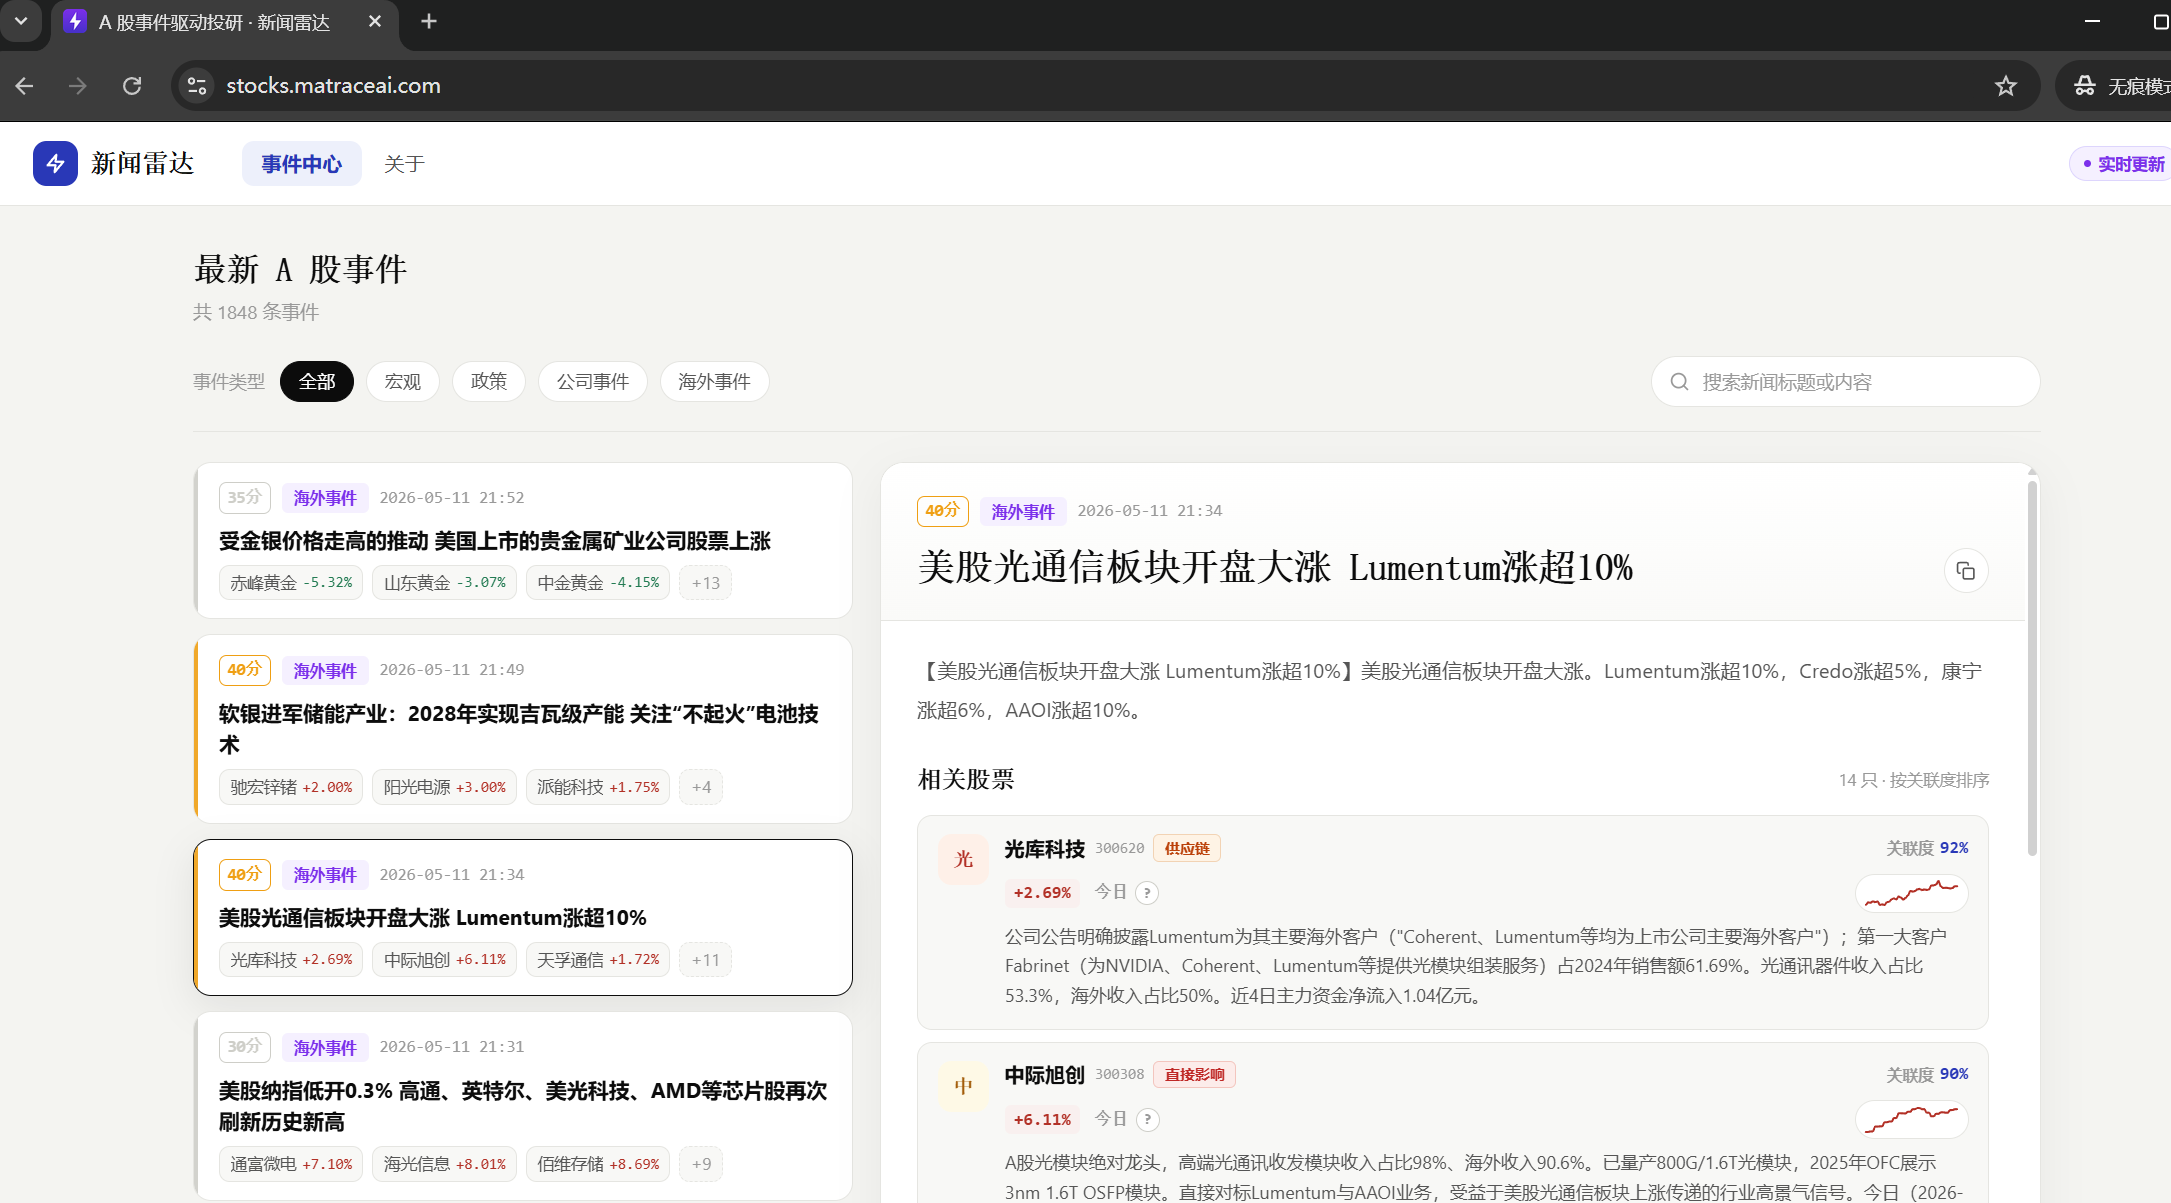The height and width of the screenshot is (1203, 2171).
Task: Open the 软银进军储能产业 event card
Action: (523, 729)
